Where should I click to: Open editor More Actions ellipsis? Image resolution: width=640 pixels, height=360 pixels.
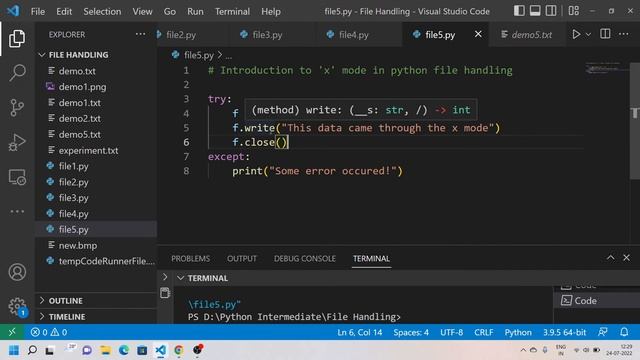pyautogui.click(x=624, y=34)
